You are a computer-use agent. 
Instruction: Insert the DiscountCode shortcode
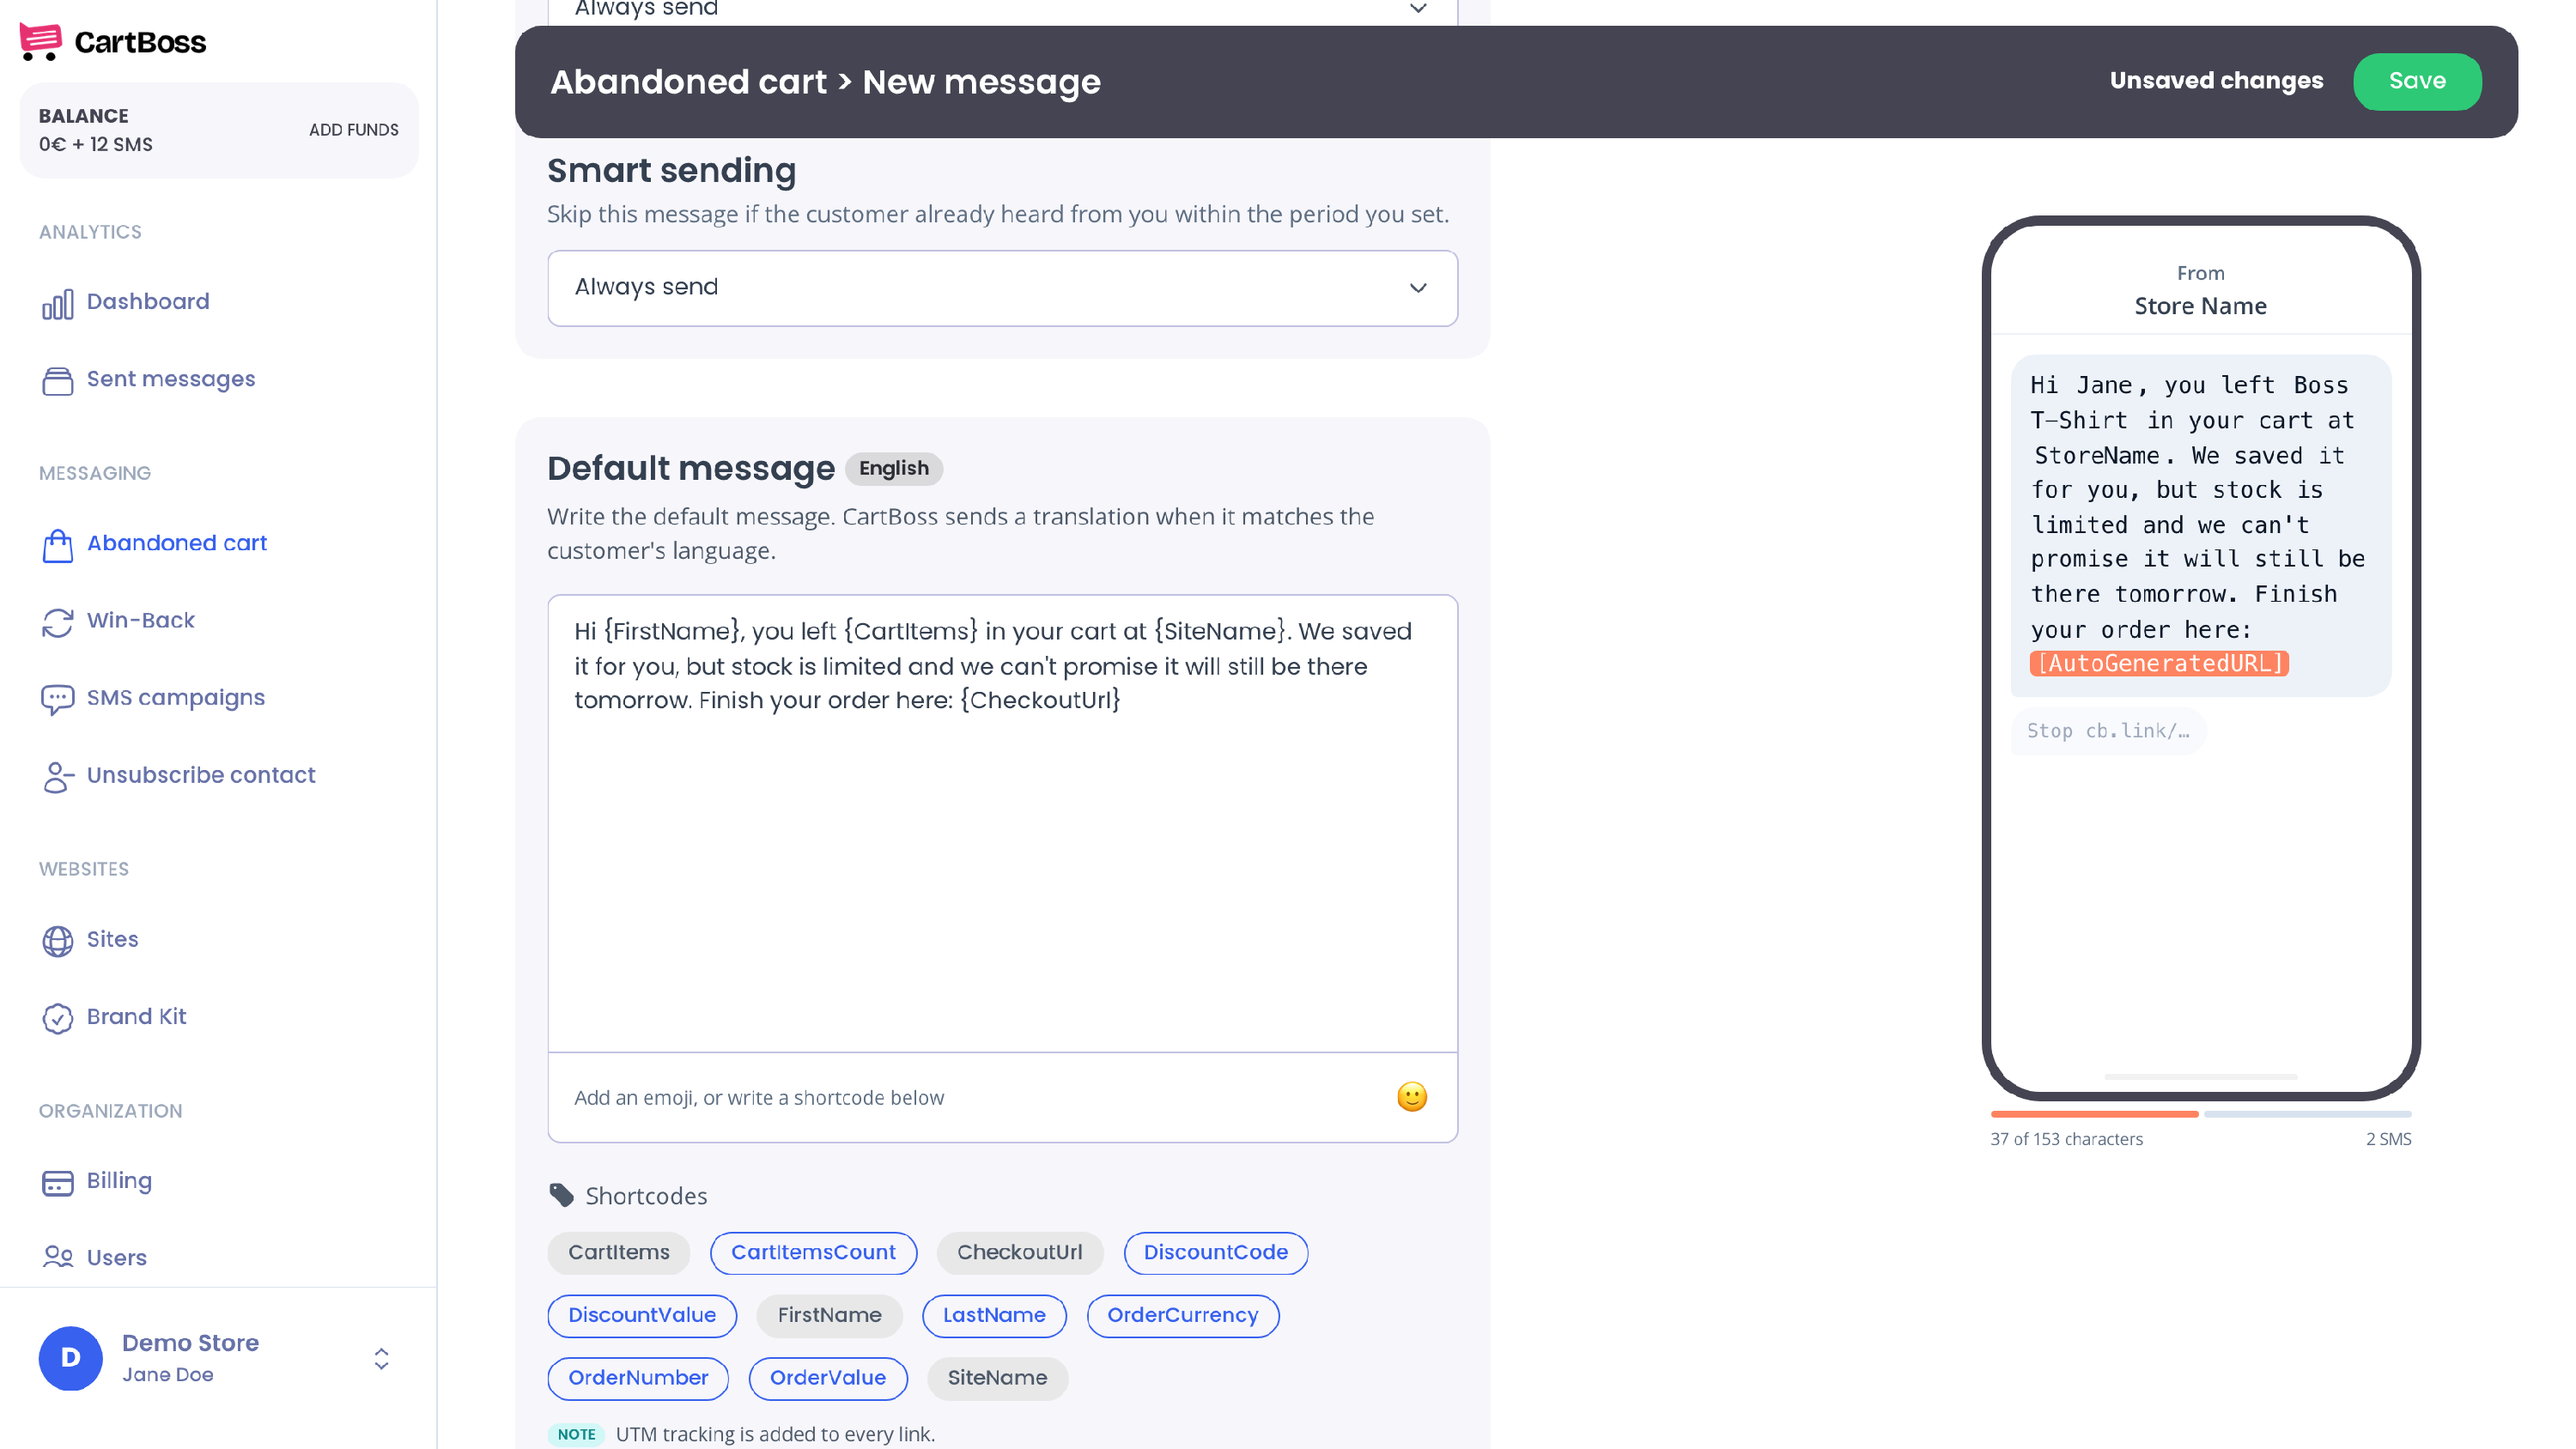click(x=1215, y=1252)
